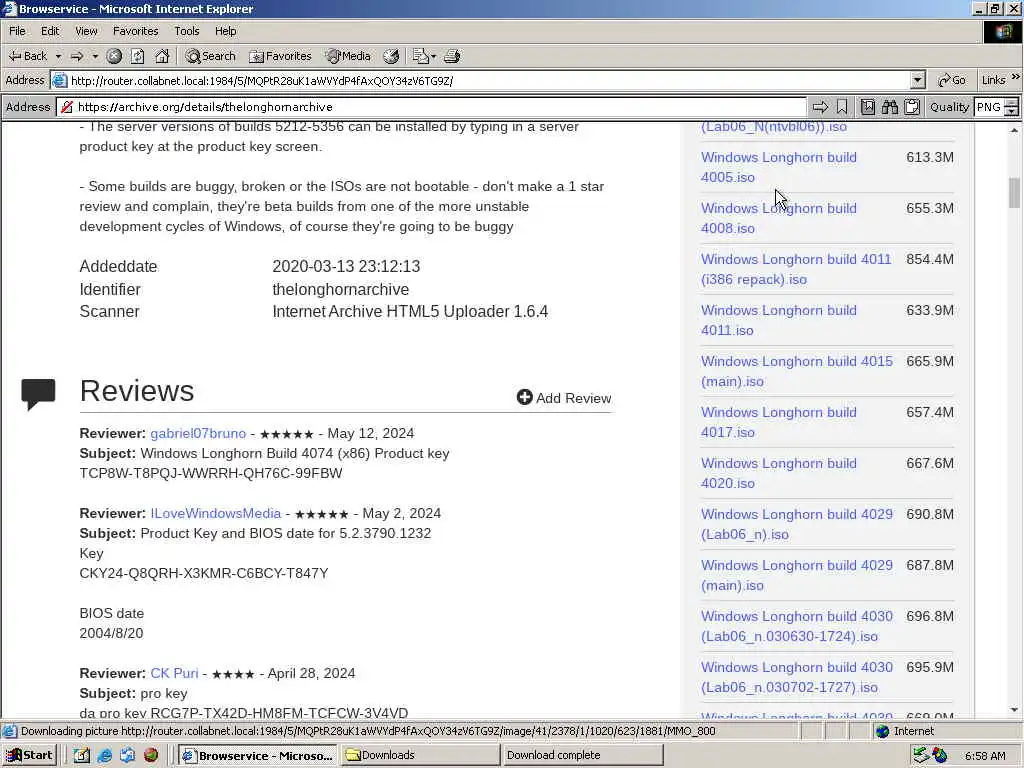Click the Browservice go arrow icon

tap(820, 107)
